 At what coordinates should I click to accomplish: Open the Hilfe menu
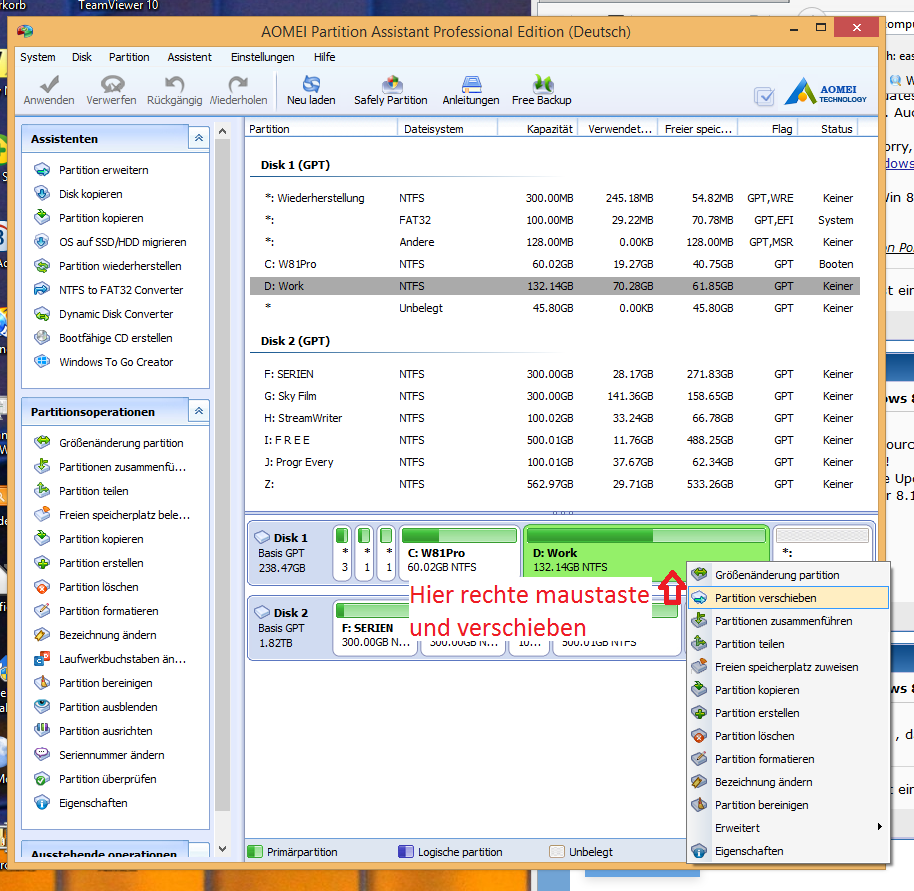pyautogui.click(x=324, y=57)
